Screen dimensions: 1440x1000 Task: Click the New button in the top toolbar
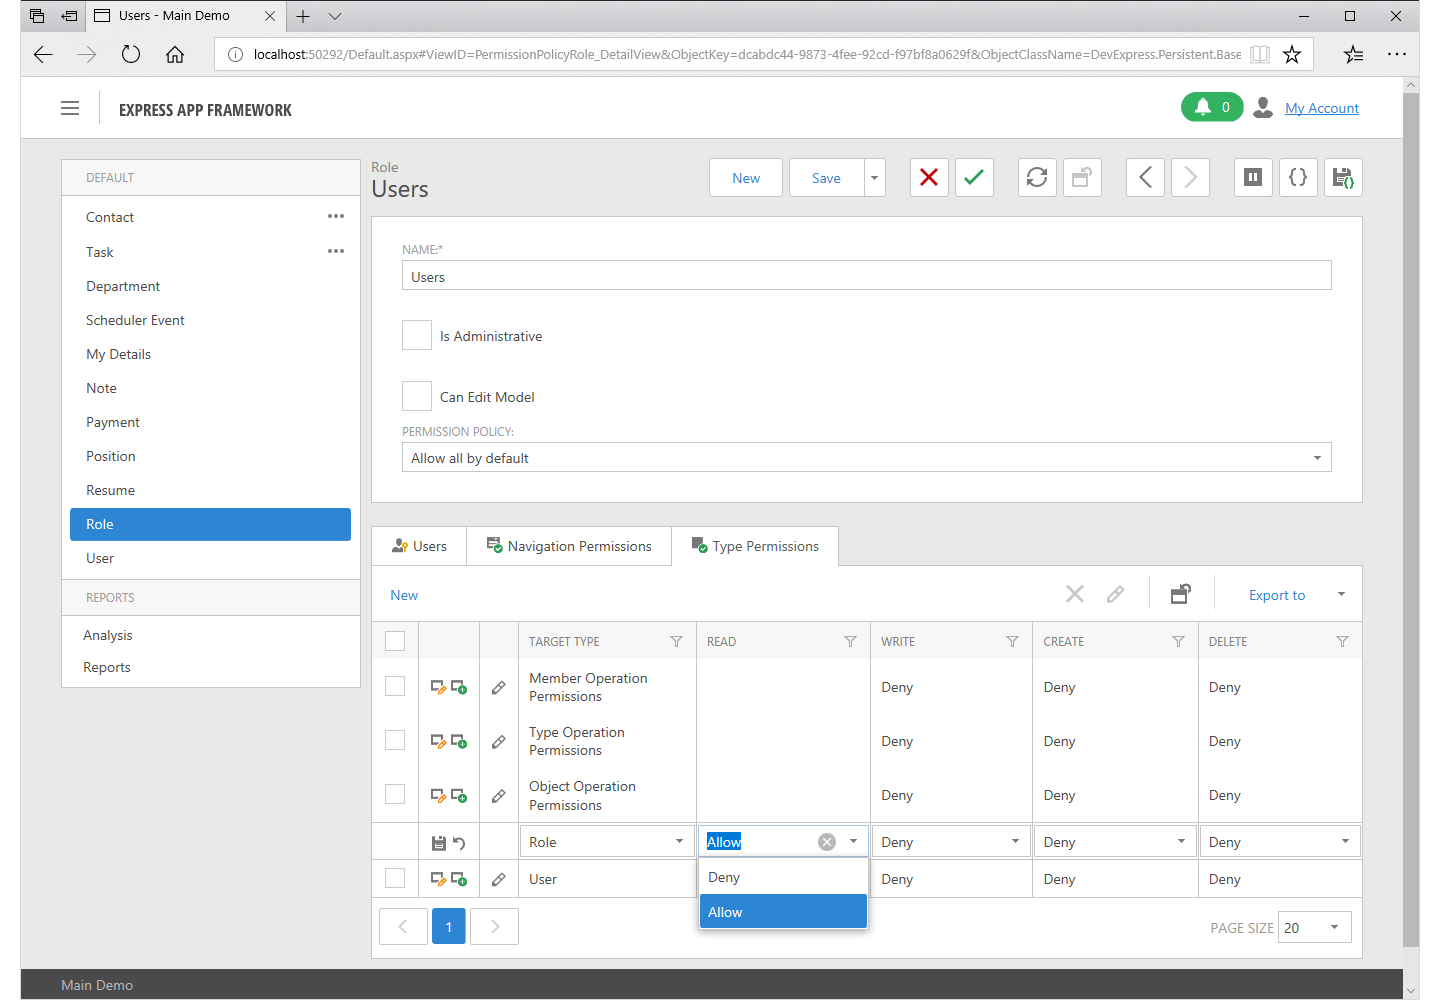pyautogui.click(x=746, y=178)
